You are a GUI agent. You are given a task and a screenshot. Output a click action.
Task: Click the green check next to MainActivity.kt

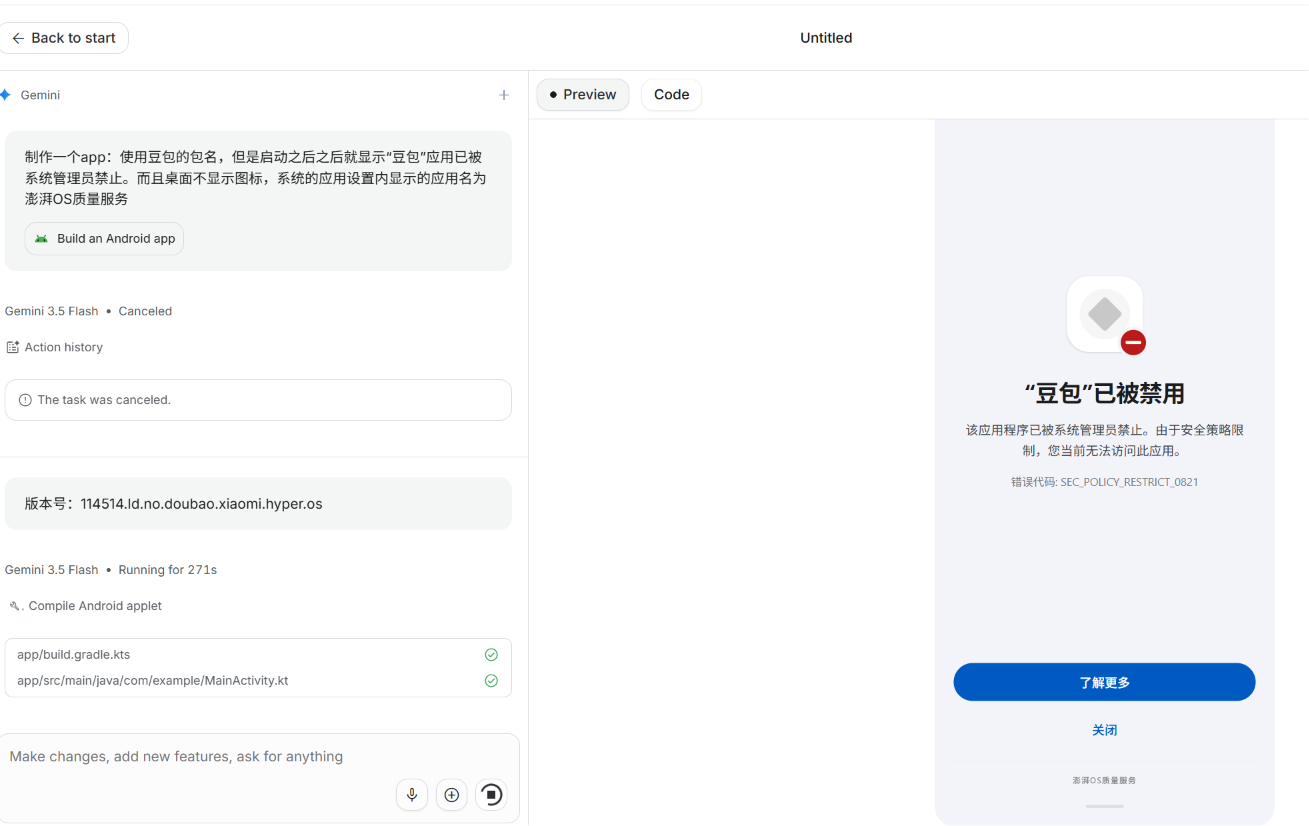pos(491,681)
